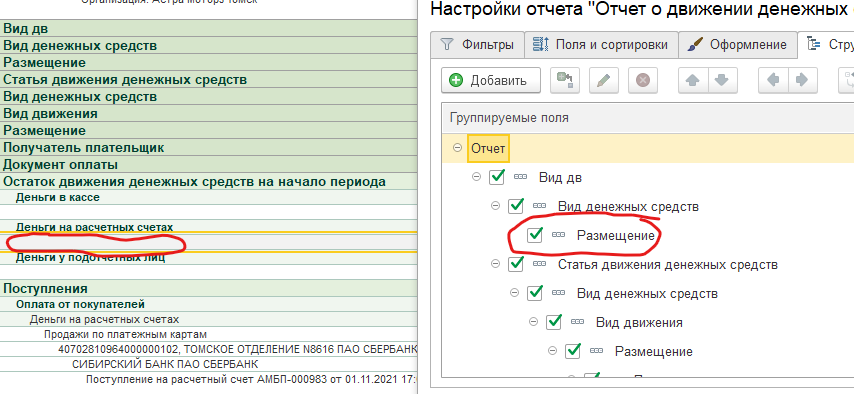This screenshot has width=854, height=394.
Task: Open the Фильтры tab
Action: (x=477, y=45)
